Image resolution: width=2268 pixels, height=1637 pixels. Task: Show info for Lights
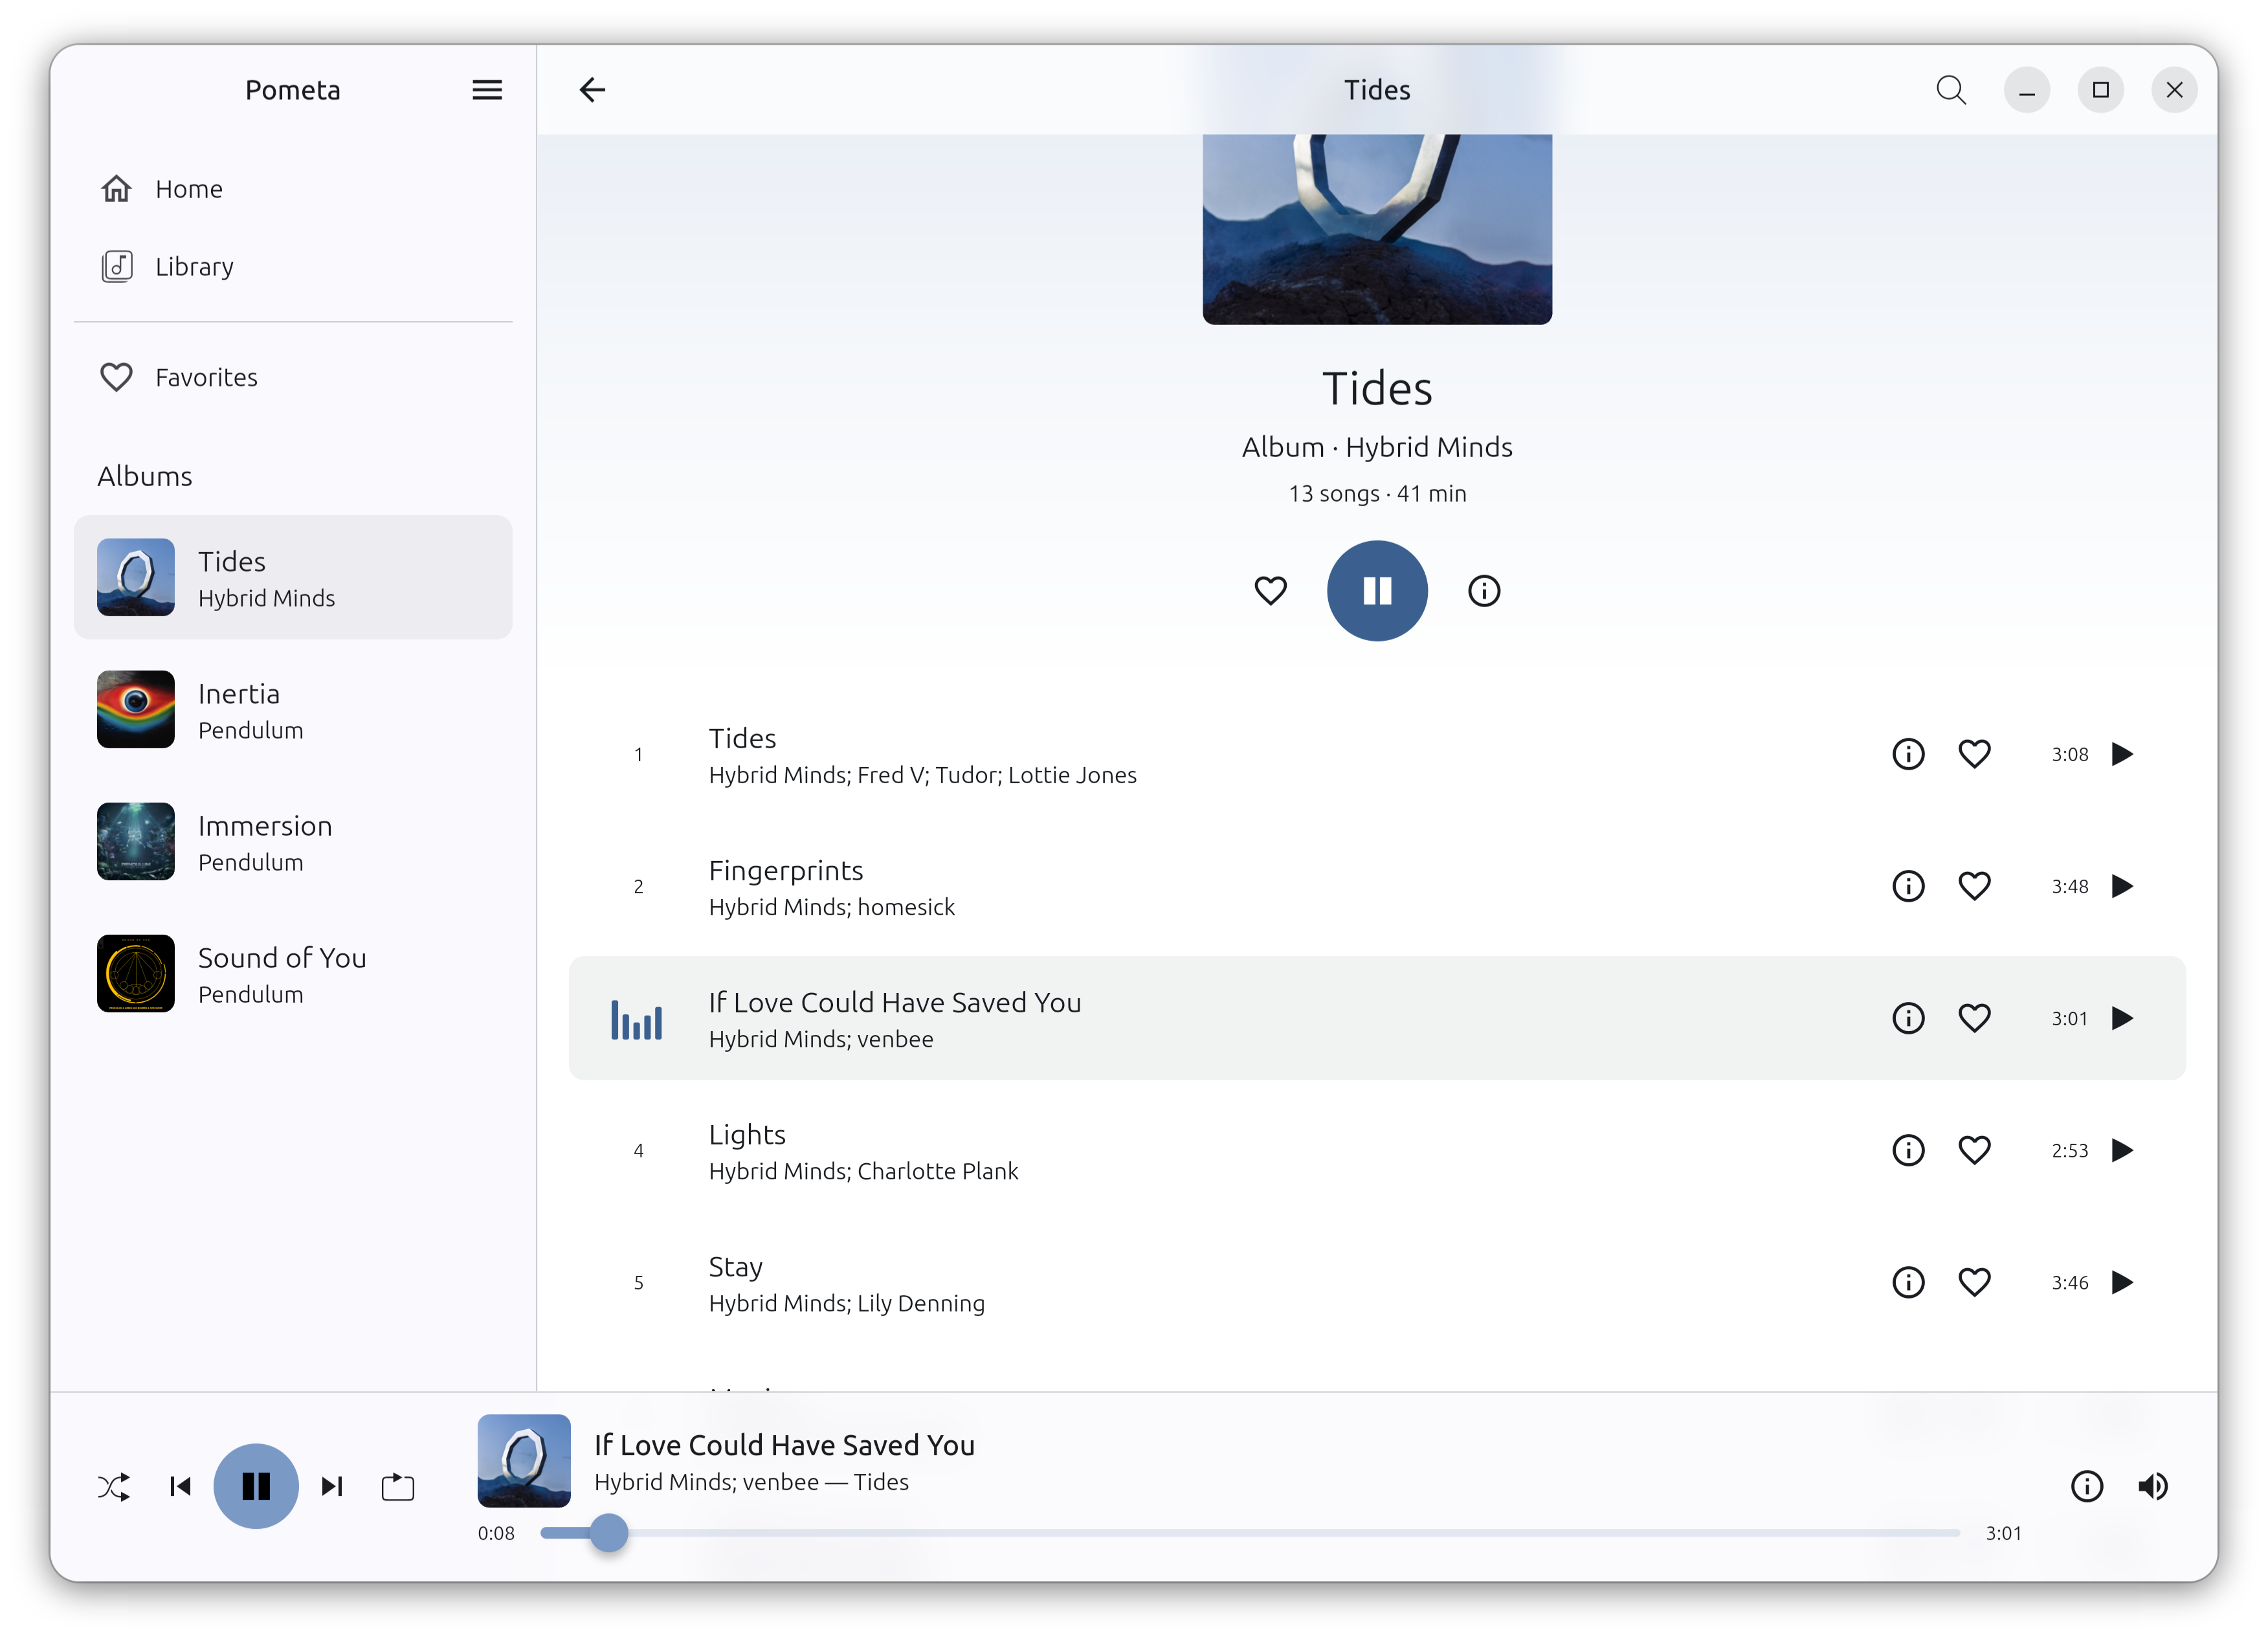tap(1908, 1150)
